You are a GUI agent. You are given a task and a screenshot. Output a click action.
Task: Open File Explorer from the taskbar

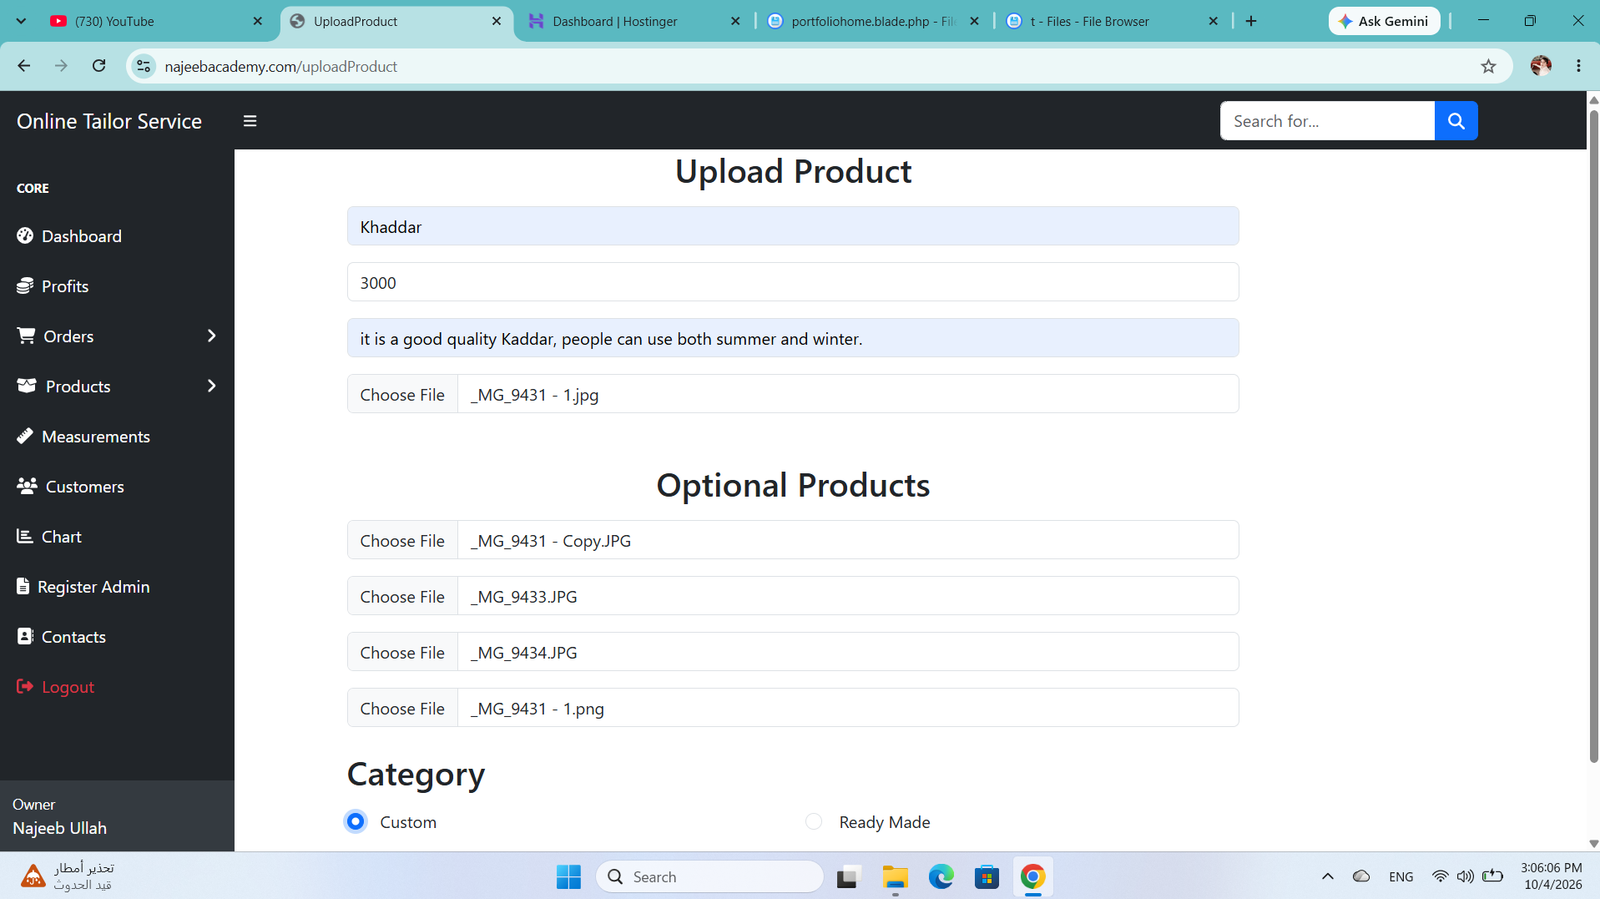coord(895,877)
